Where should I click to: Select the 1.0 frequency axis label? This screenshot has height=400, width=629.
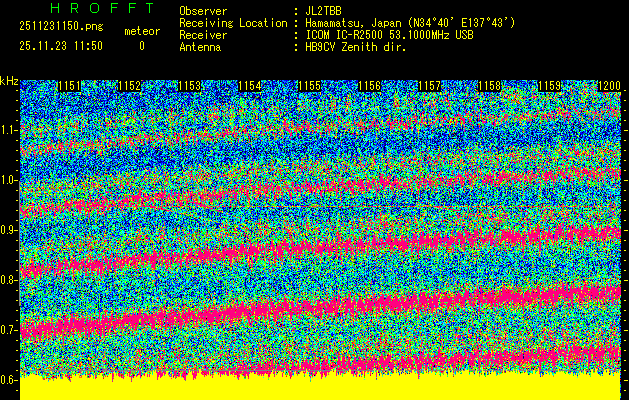coord(9,180)
